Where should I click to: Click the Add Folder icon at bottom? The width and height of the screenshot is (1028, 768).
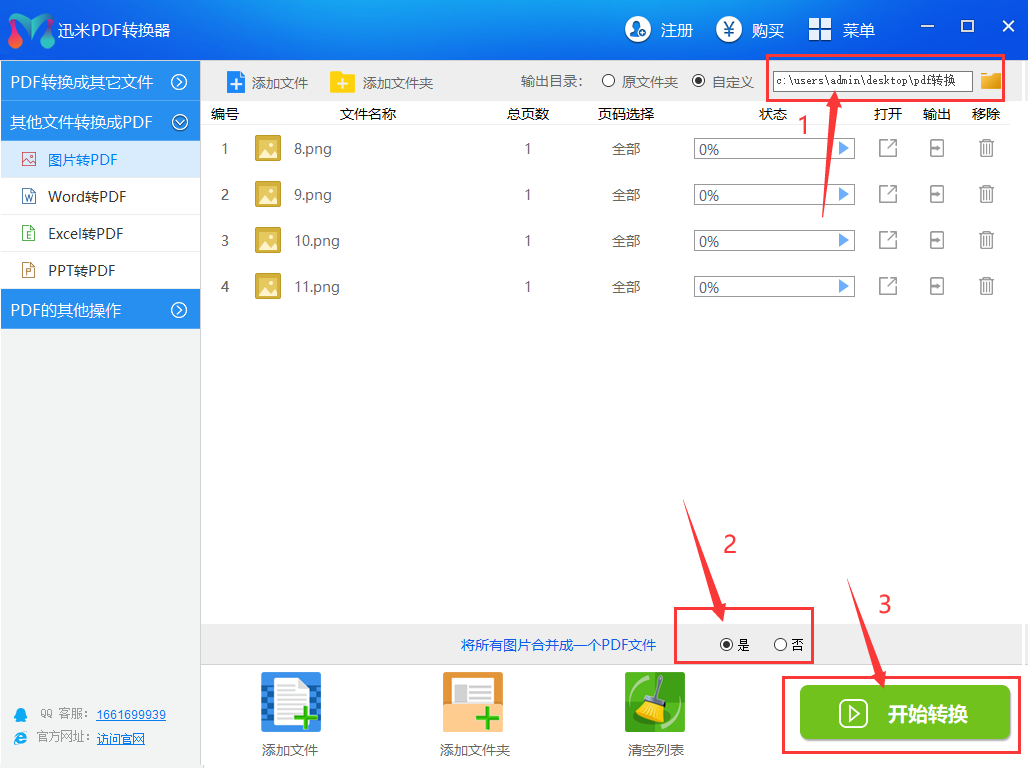pyautogui.click(x=473, y=702)
